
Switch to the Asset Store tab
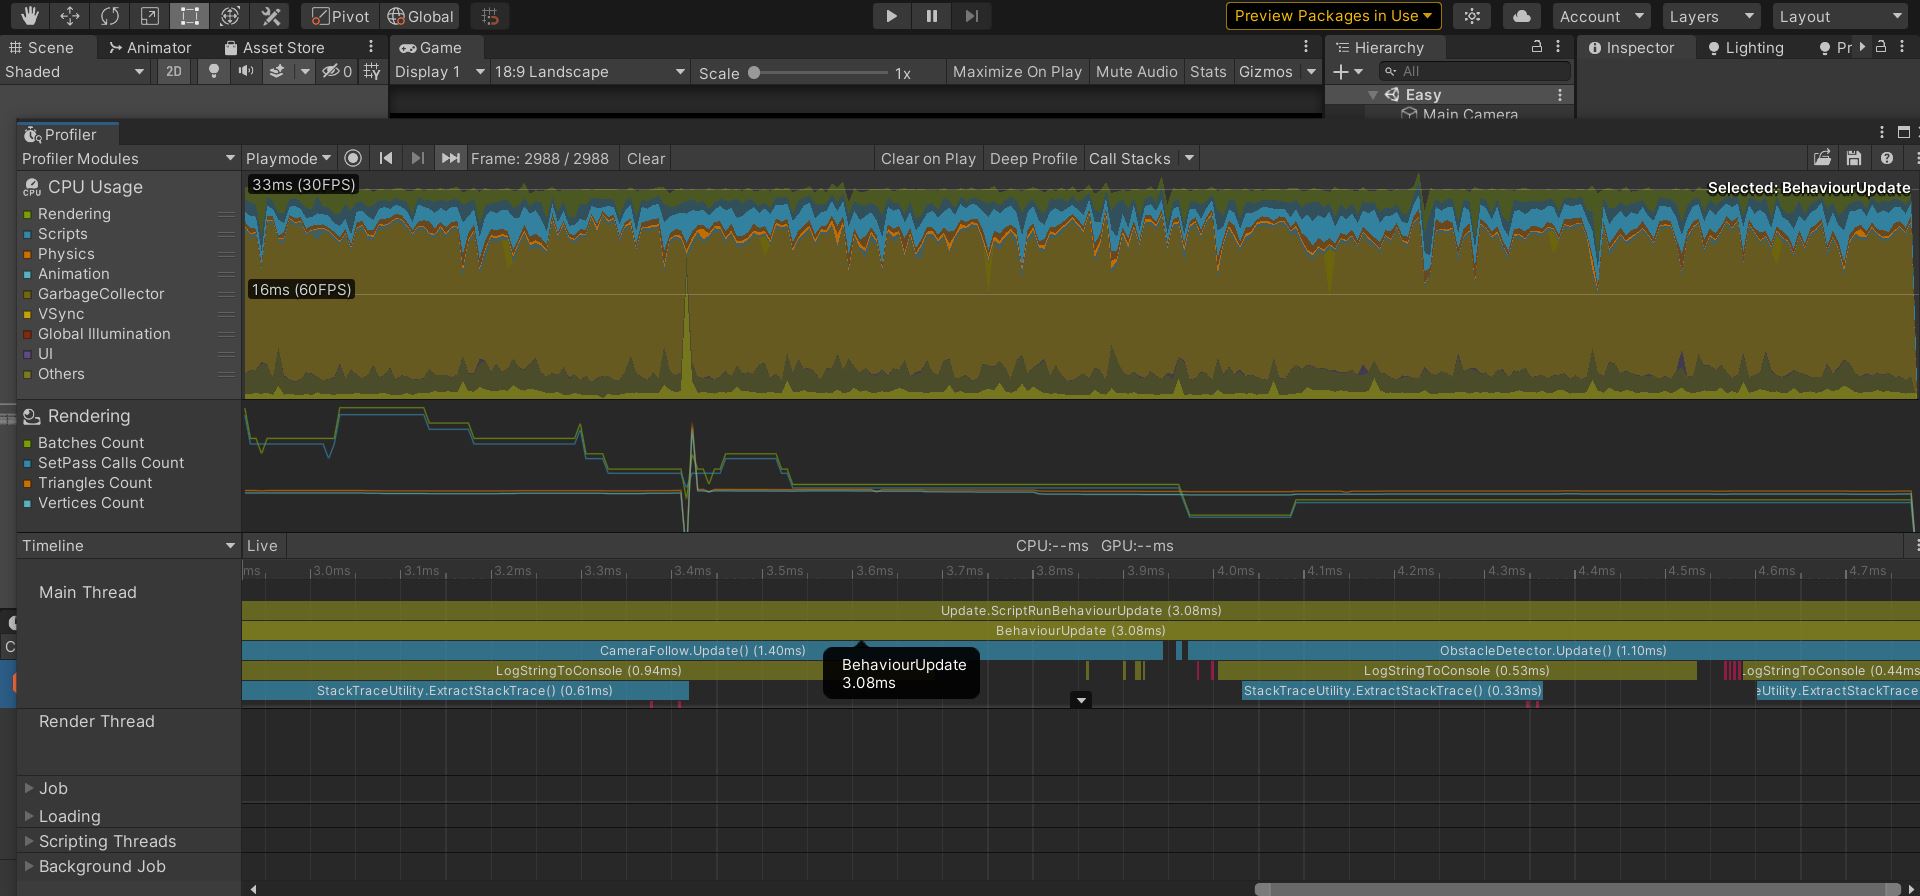pyautogui.click(x=274, y=47)
